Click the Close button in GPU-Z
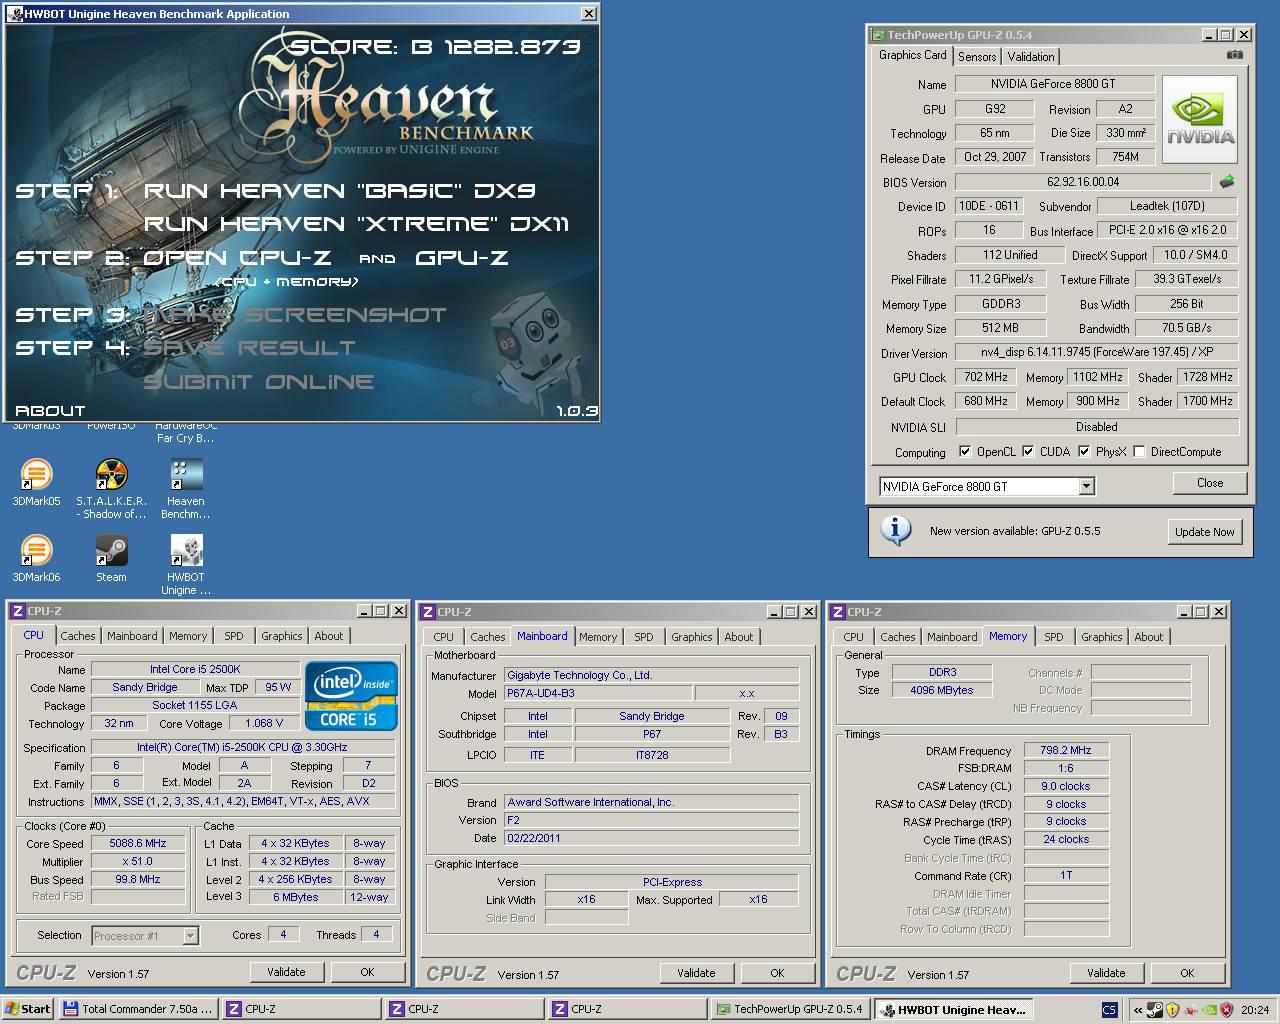 [x=1210, y=483]
